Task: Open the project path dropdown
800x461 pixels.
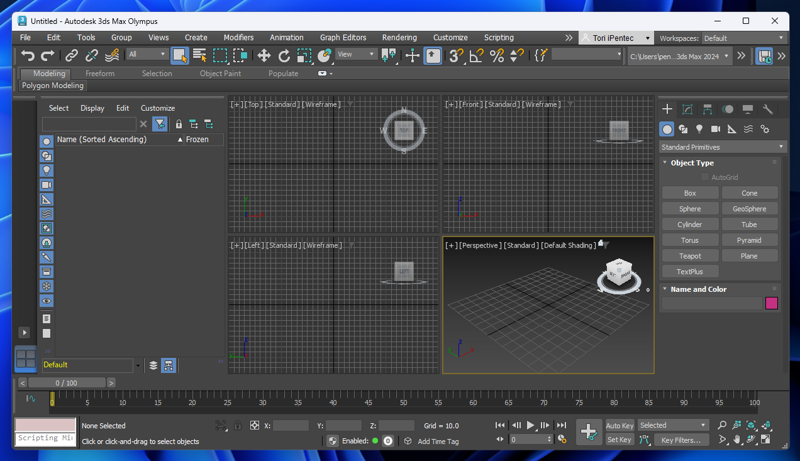Action: click(x=679, y=56)
